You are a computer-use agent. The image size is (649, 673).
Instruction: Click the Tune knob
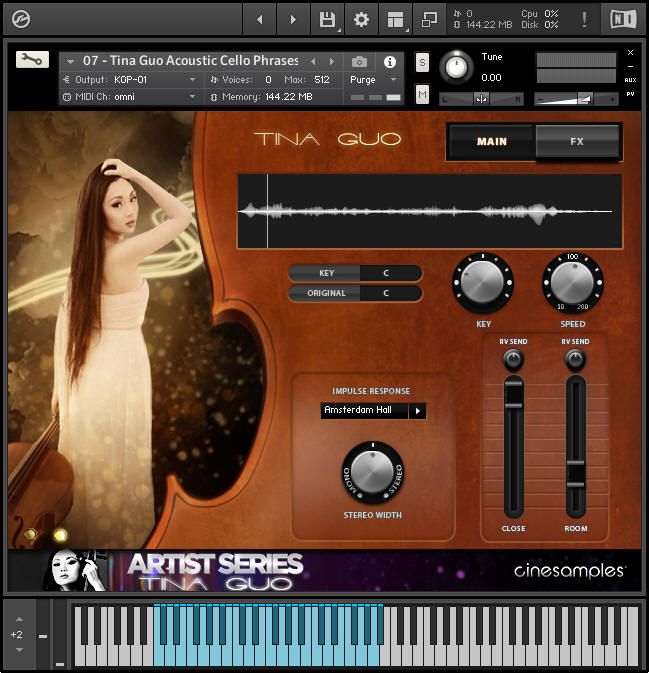(x=456, y=67)
